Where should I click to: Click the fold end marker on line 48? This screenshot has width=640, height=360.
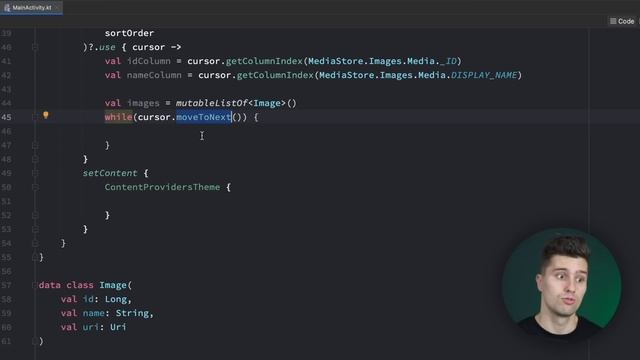(x=35, y=159)
